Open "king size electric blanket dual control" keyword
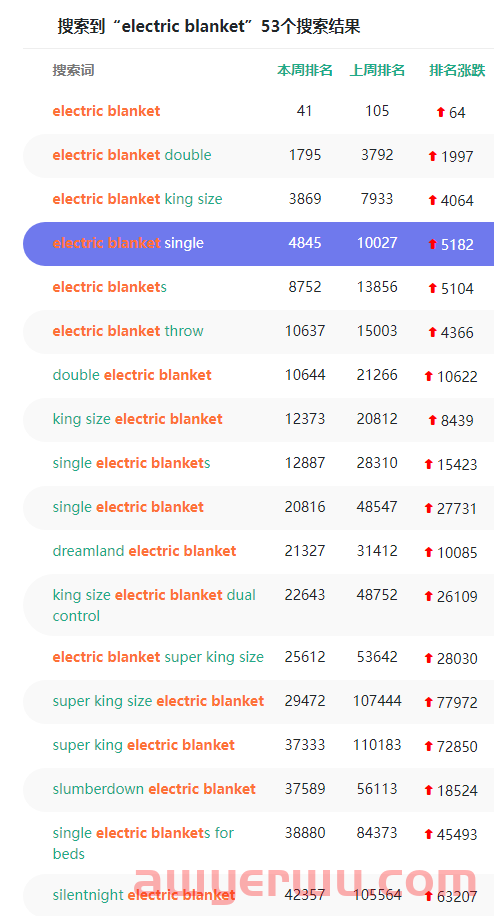Viewport: 494px width, 916px height. [154, 605]
